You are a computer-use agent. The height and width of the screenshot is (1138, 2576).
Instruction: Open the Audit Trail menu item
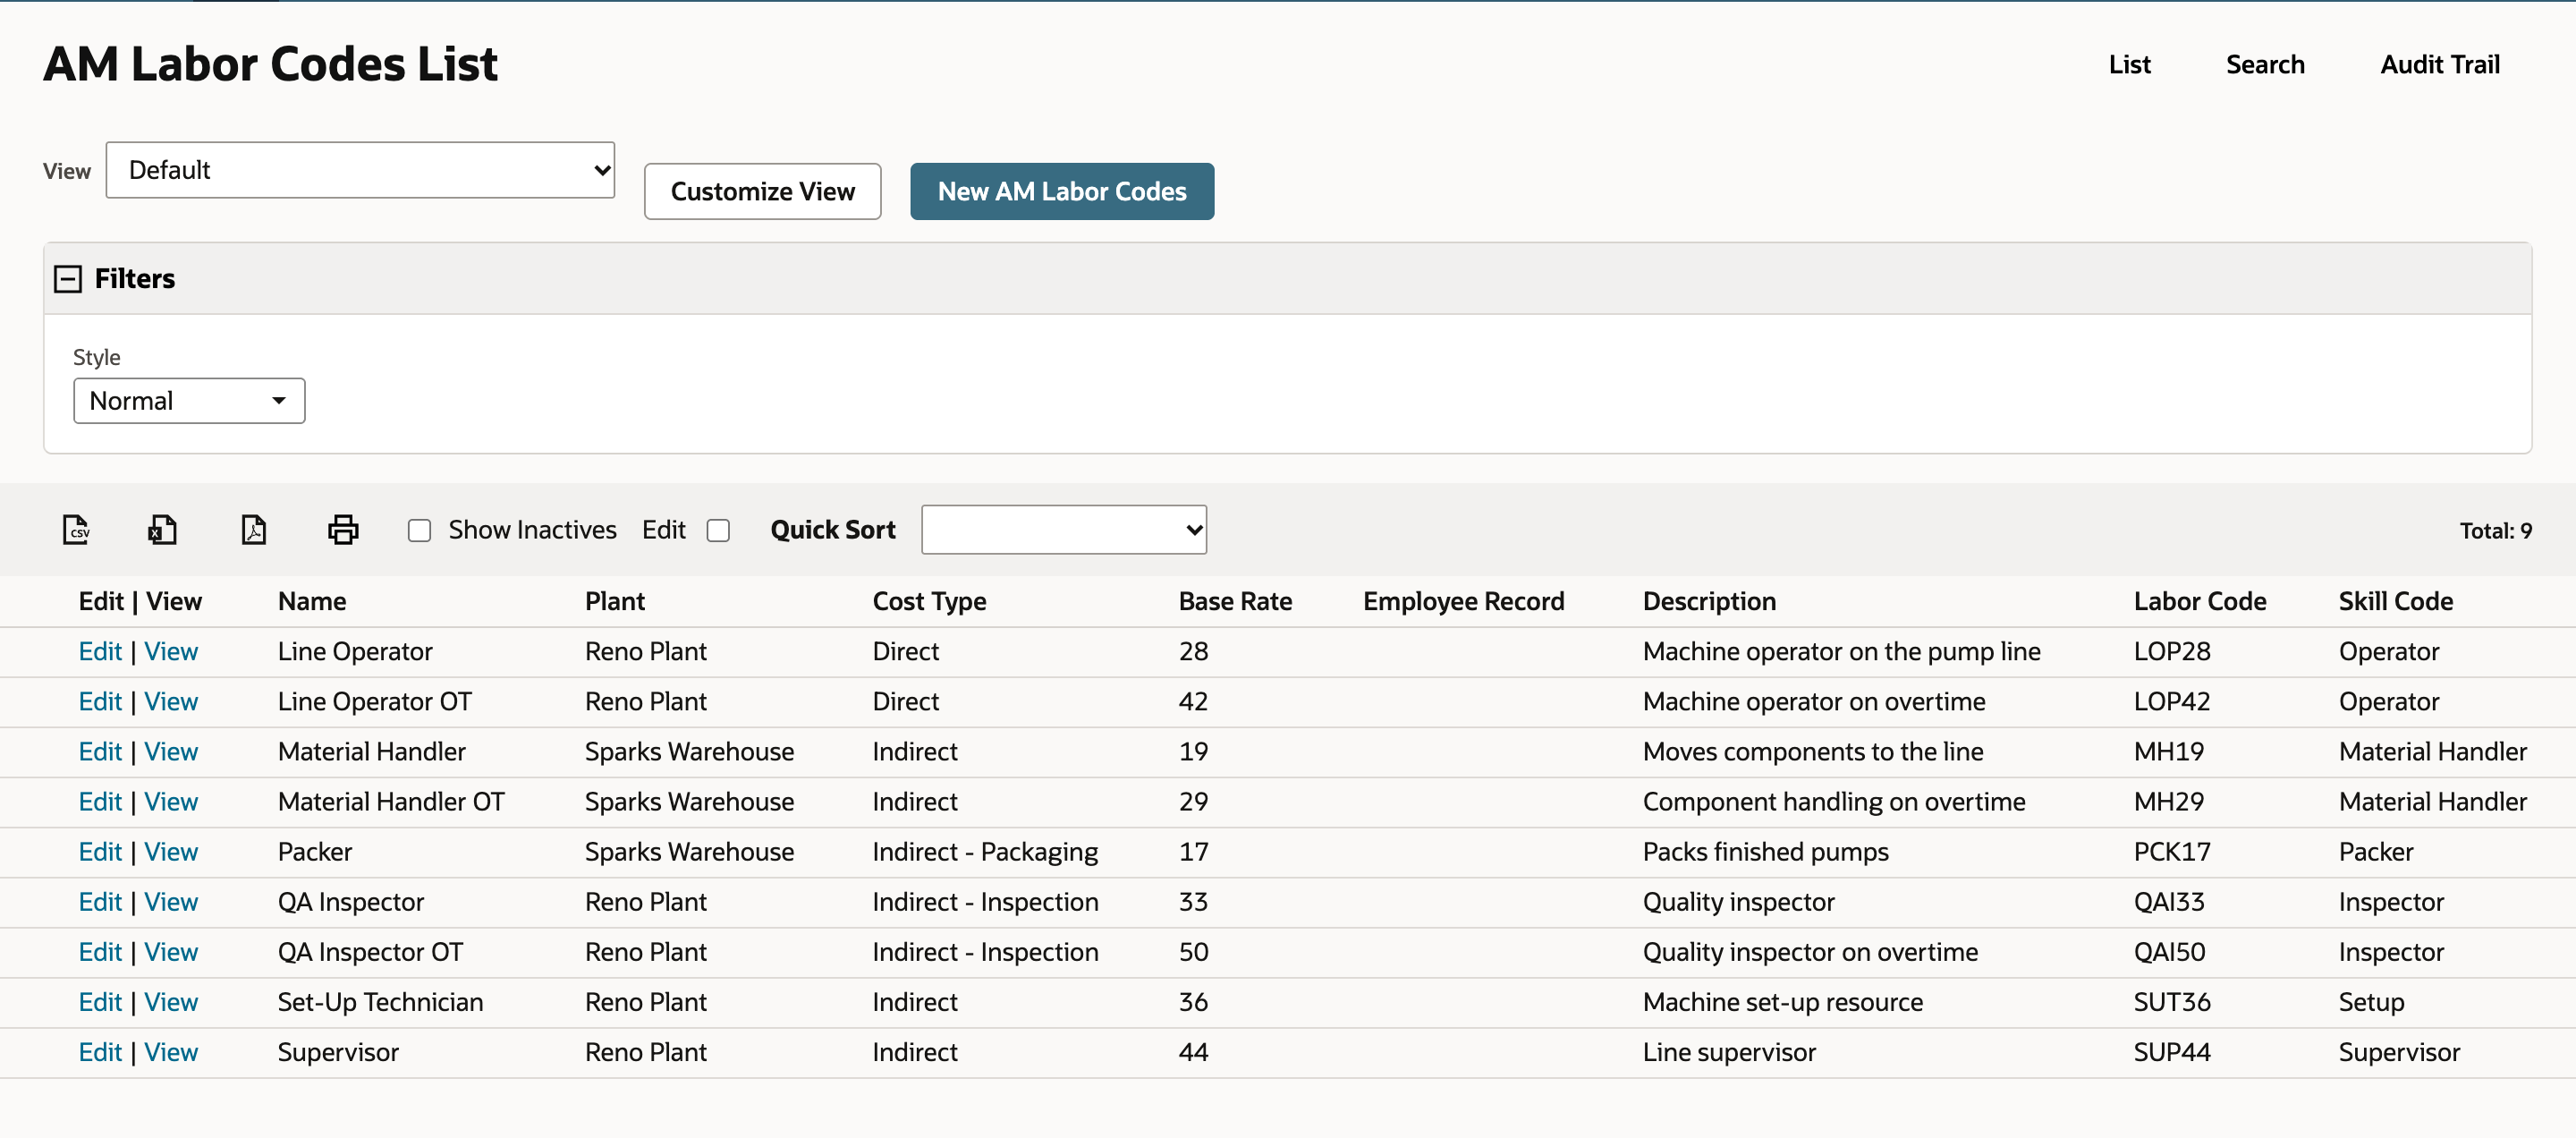click(x=2440, y=65)
